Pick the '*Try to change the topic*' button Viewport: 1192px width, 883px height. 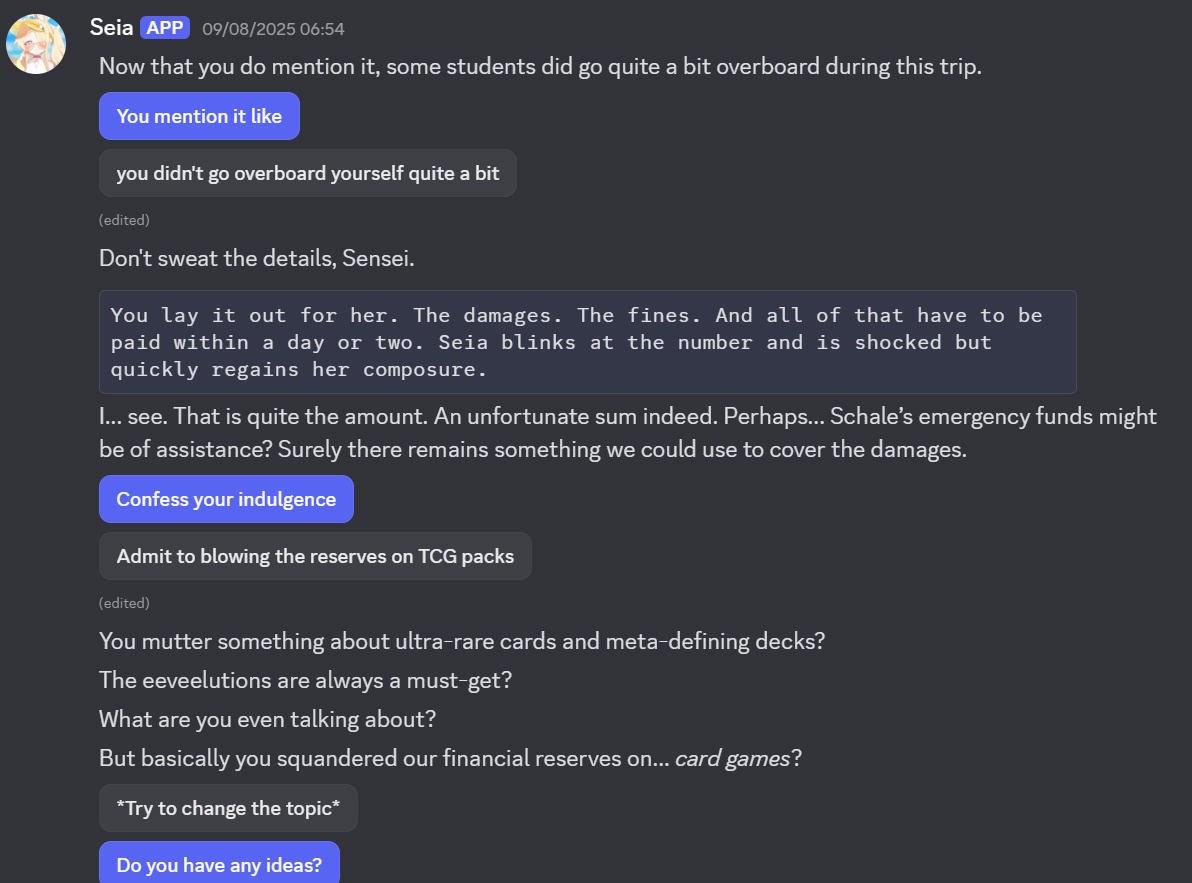(x=228, y=809)
